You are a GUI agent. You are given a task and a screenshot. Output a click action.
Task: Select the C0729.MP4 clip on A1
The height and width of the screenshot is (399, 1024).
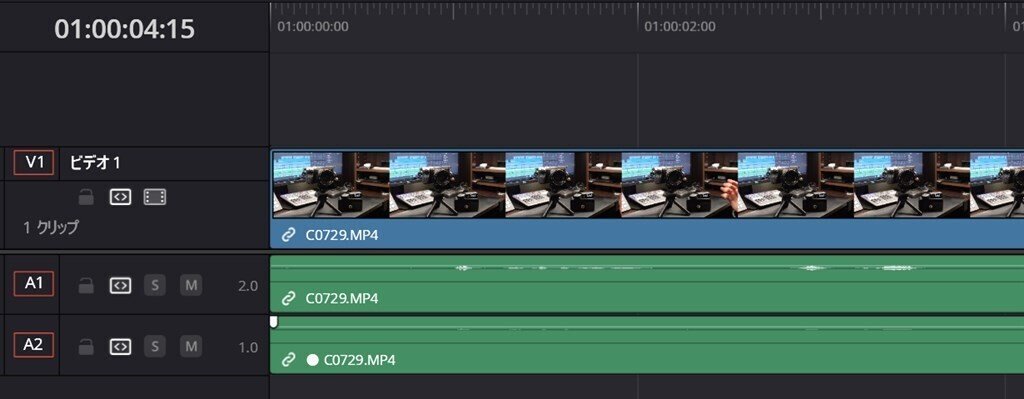click(647, 284)
